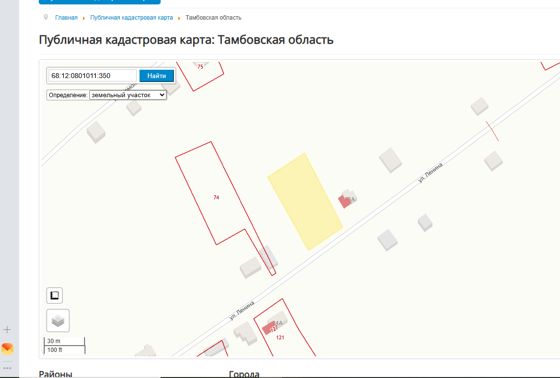Click the Города heading below map

(x=244, y=374)
